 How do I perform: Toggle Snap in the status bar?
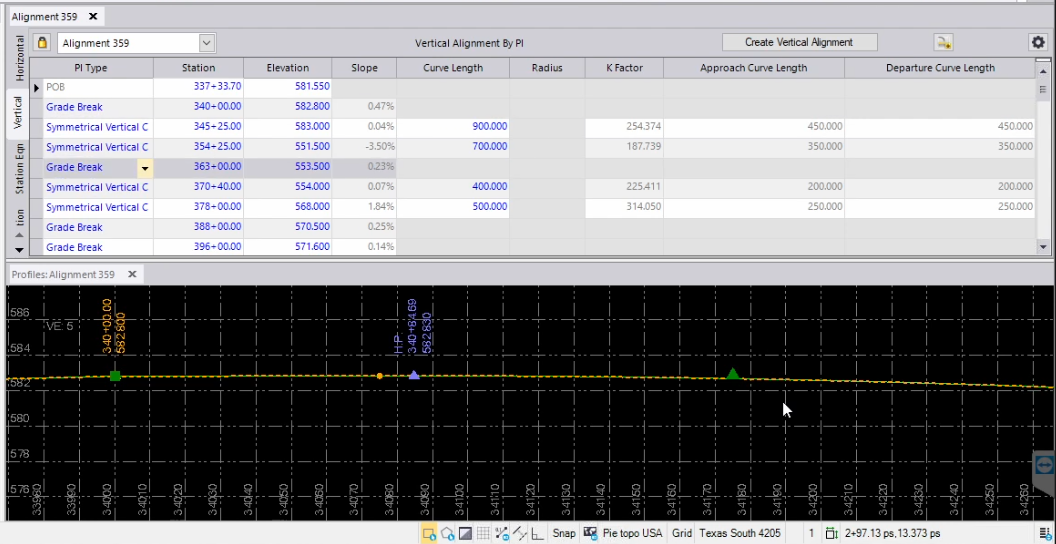tap(564, 533)
